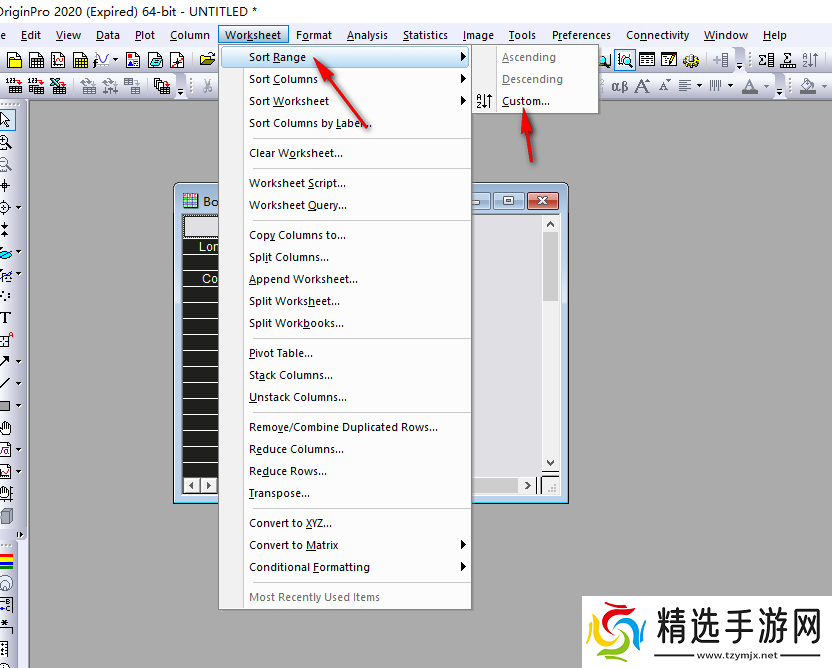Screen dimensions: 832x668
Task: Select the Text tool in left toolbar
Action: coord(6,318)
